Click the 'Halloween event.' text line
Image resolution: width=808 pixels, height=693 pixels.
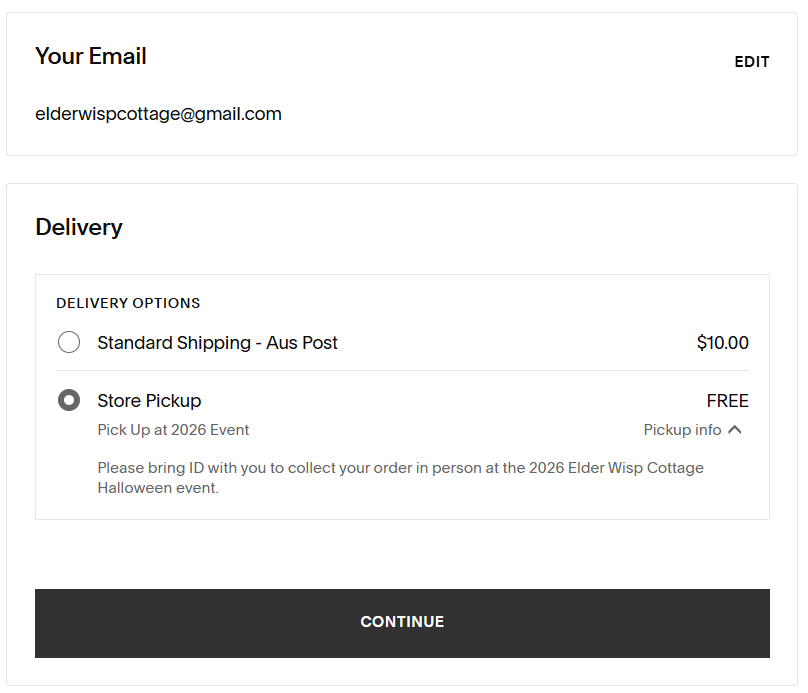[158, 488]
